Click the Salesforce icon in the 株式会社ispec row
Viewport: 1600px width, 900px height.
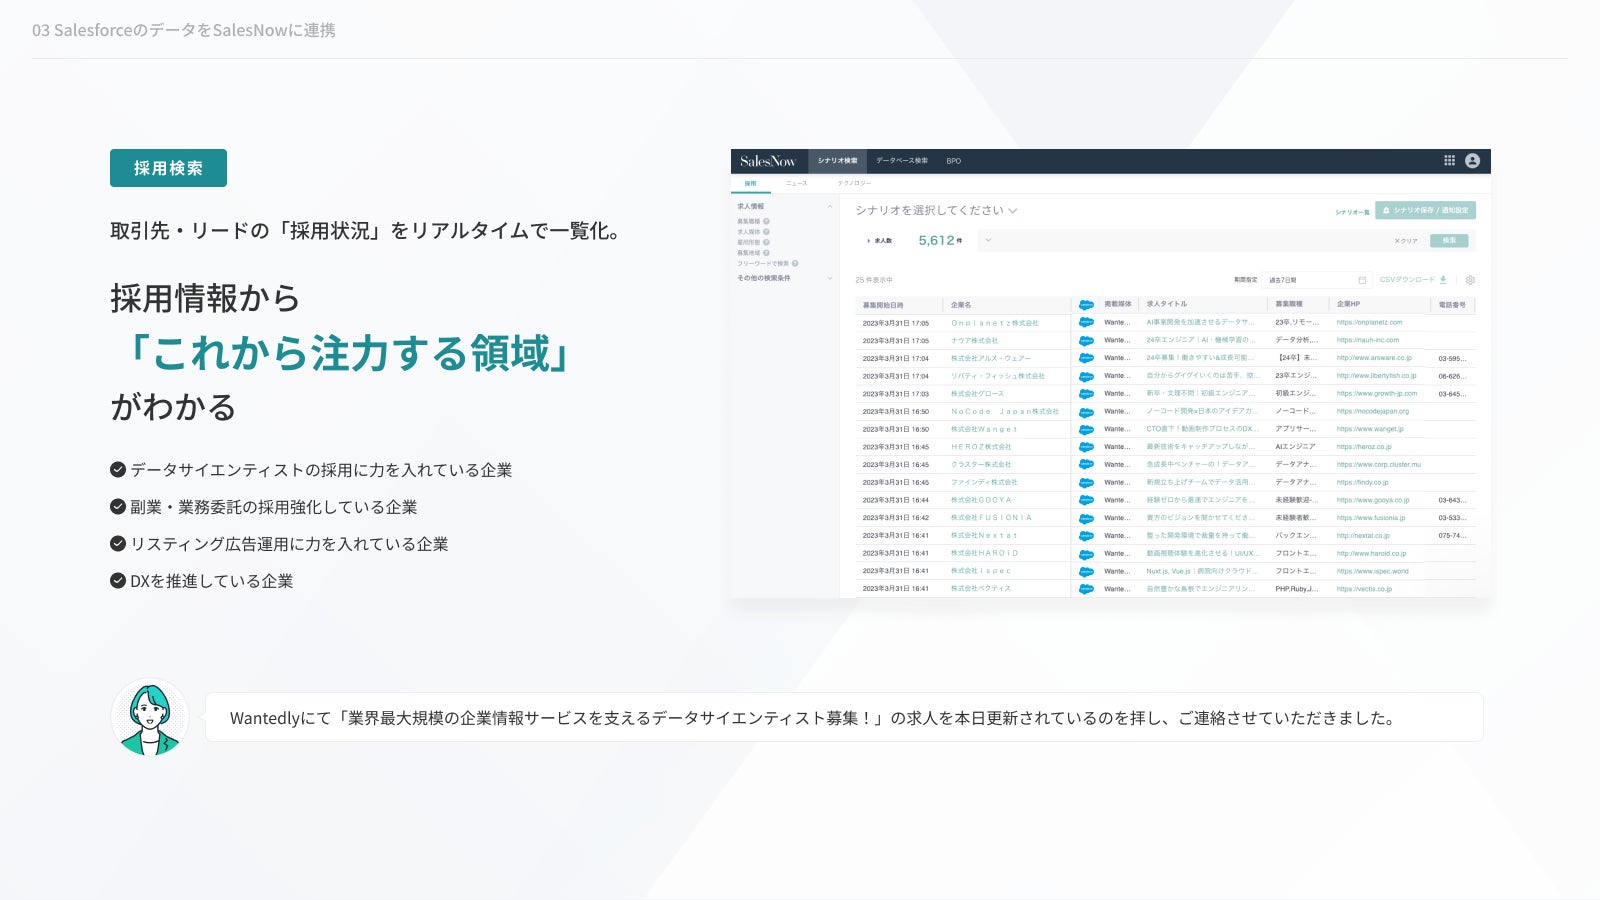click(1087, 571)
